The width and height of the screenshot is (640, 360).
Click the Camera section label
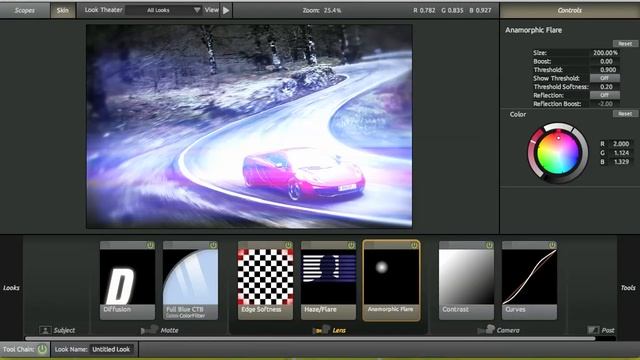(508, 330)
